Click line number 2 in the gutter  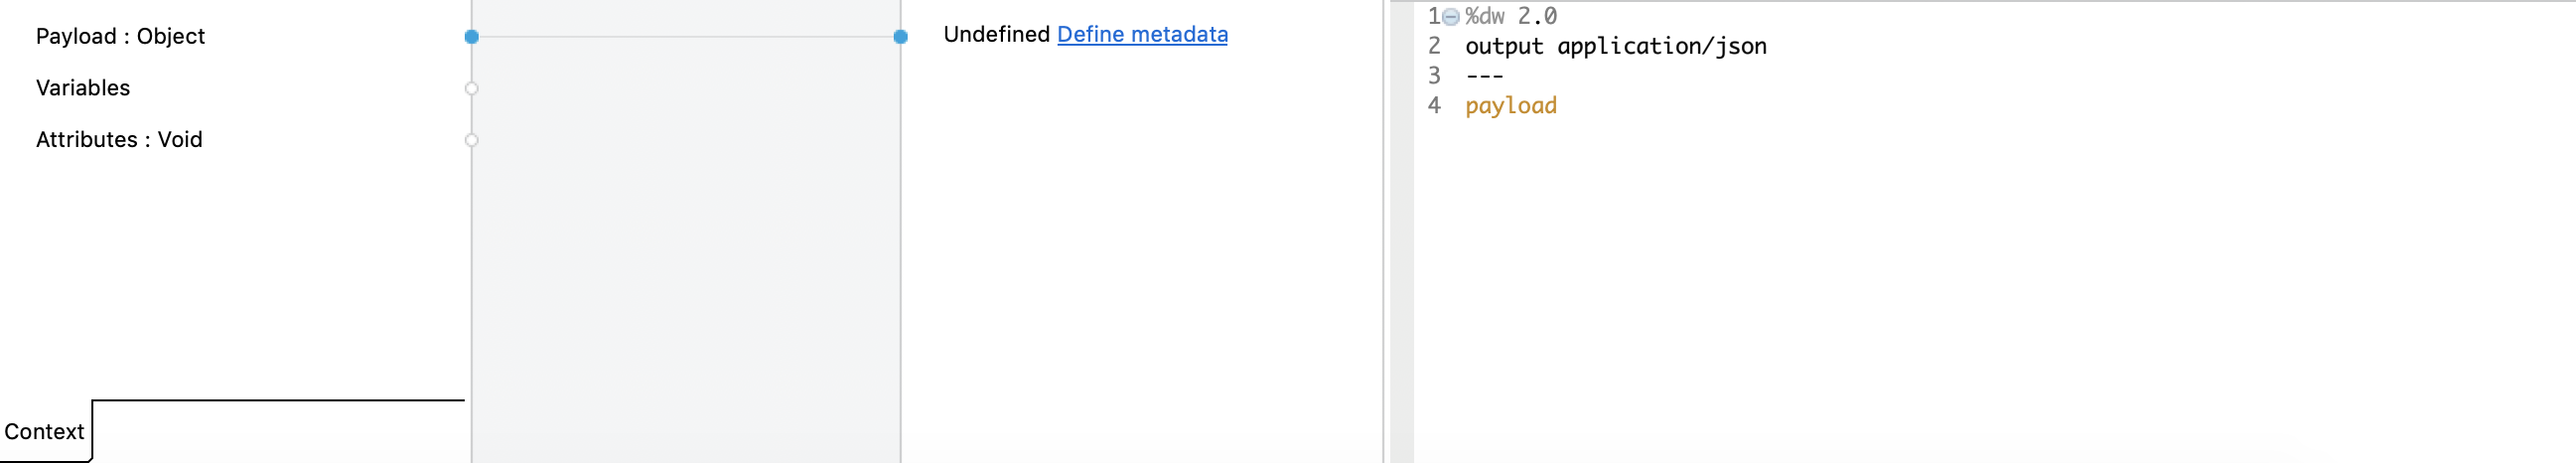(x=1434, y=47)
